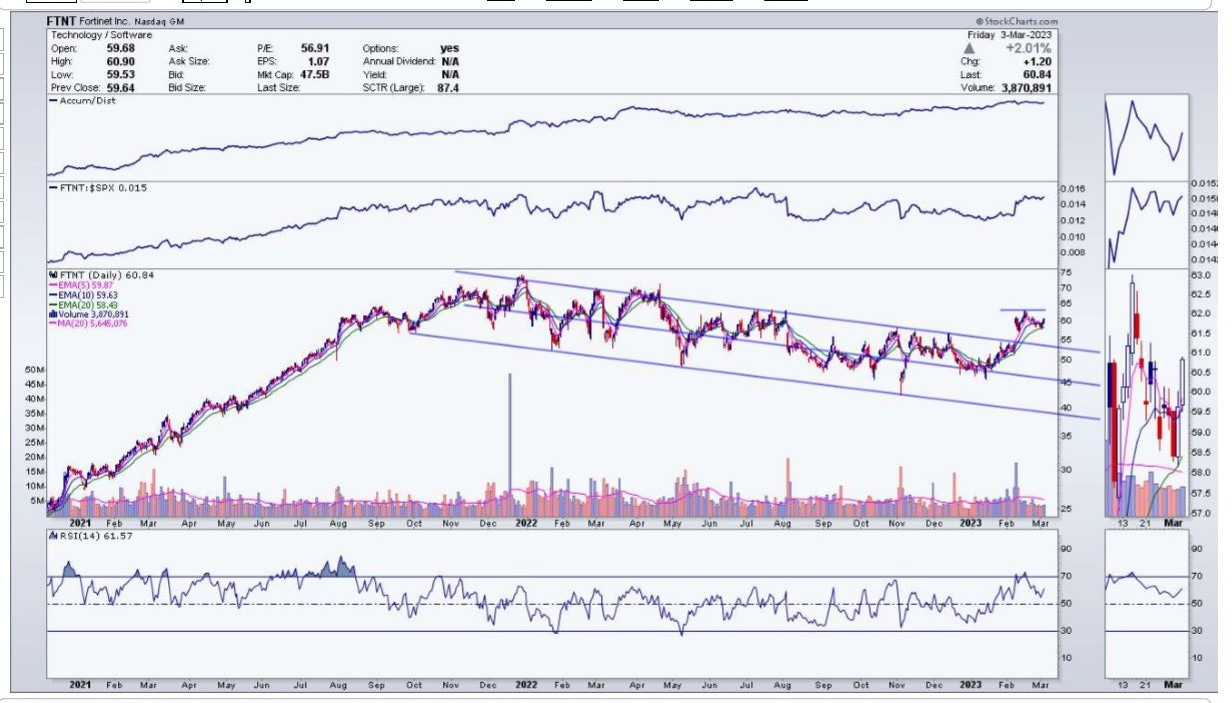Click the Volume value 3,870,891 in the header
The image size is (1232, 703).
click(x=1027, y=87)
